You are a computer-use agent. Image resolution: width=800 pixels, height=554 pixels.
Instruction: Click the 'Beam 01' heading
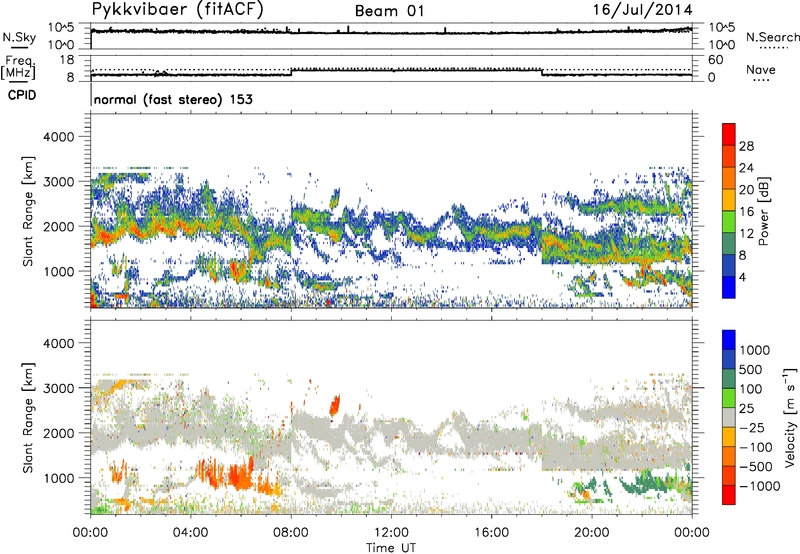[x=389, y=11]
